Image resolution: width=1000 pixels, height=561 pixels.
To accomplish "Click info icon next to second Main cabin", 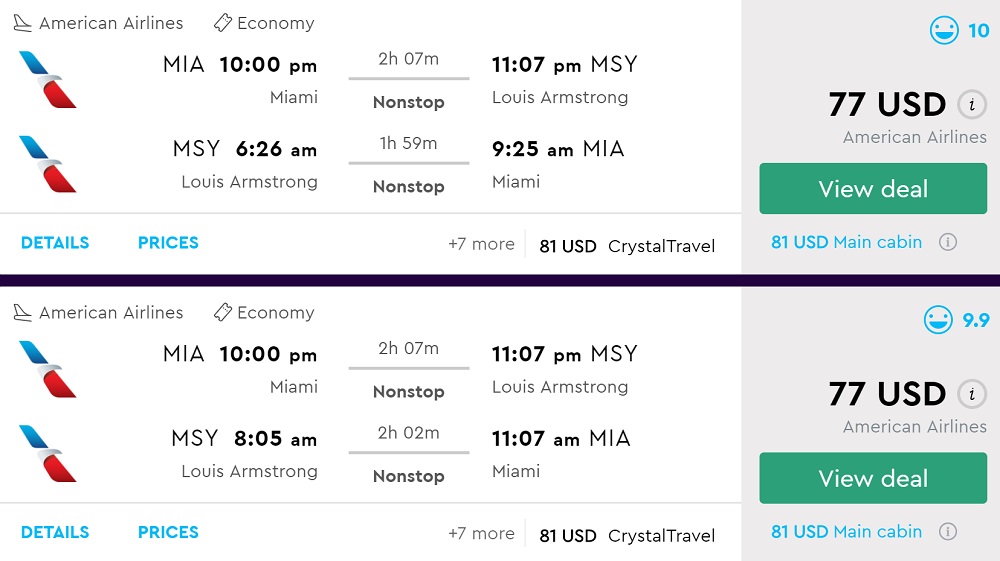I will click(x=948, y=531).
